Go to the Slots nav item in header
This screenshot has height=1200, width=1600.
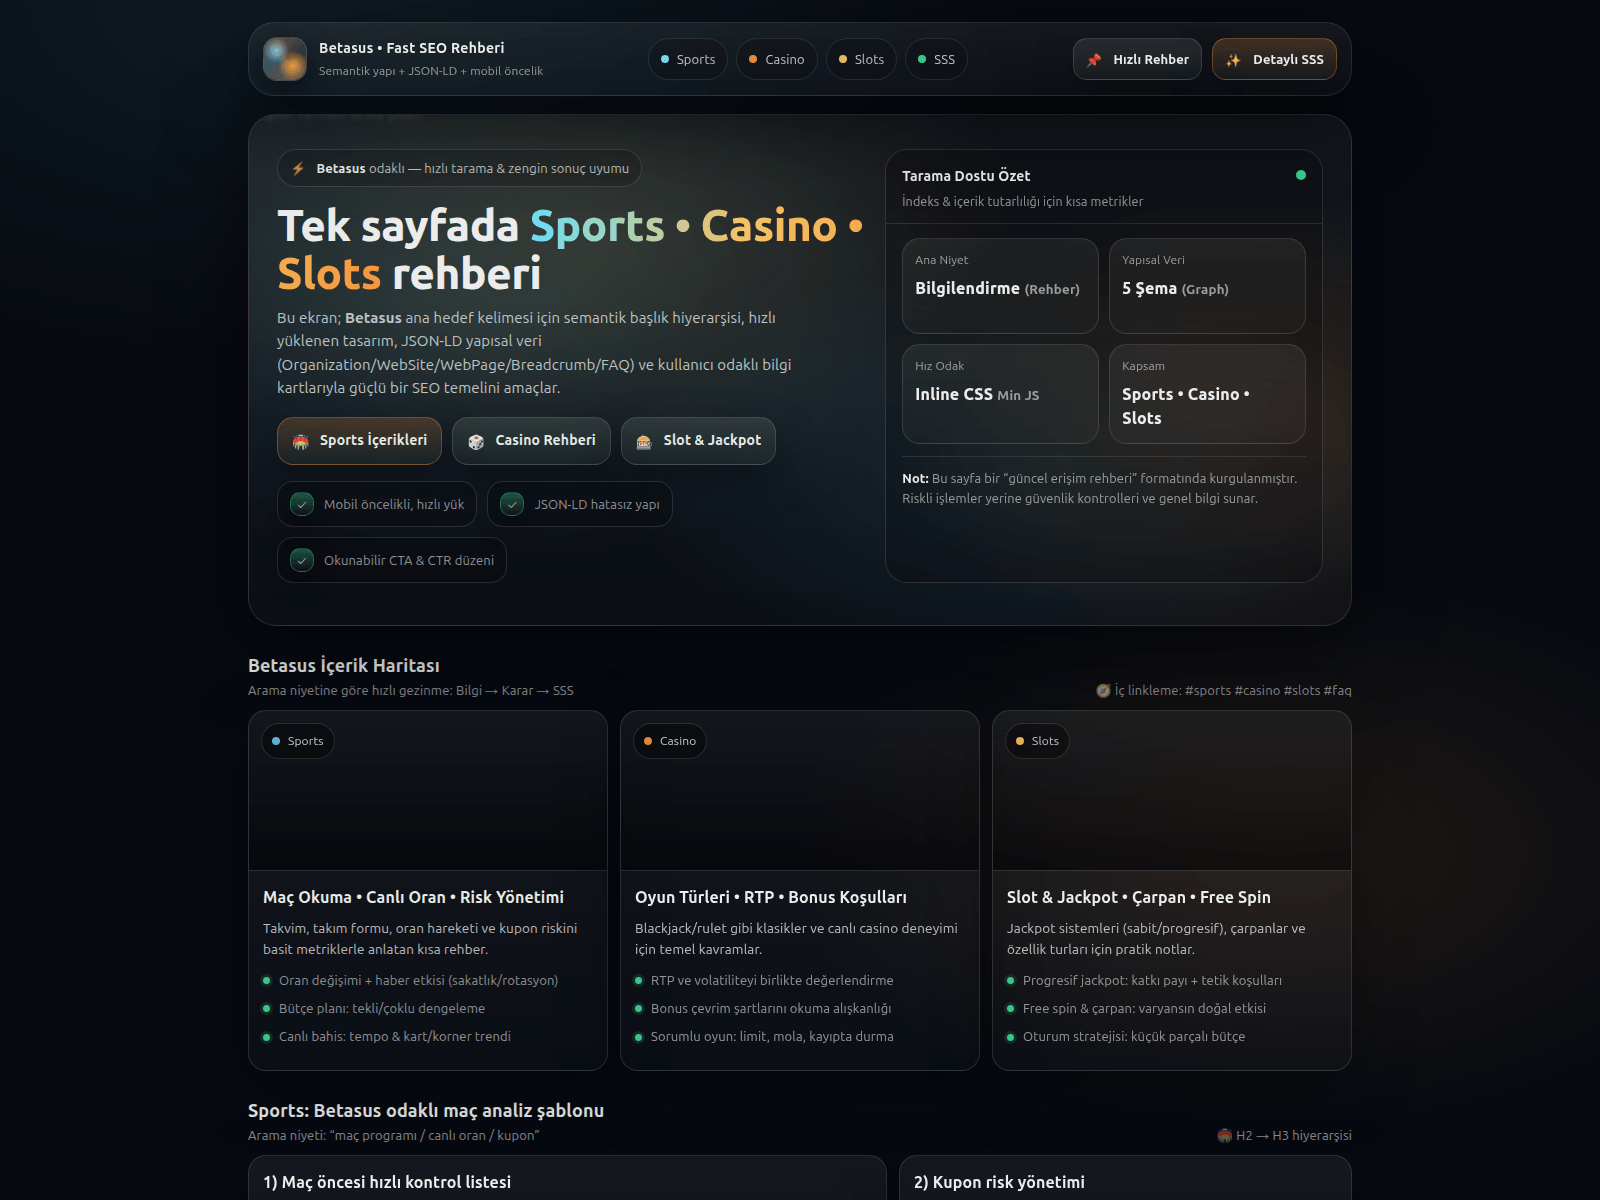pos(861,59)
